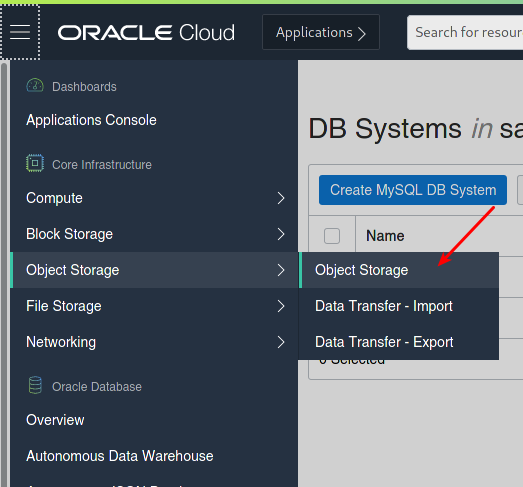Viewport: 523px width, 487px height.
Task: Click the Name column header
Action: tap(385, 236)
